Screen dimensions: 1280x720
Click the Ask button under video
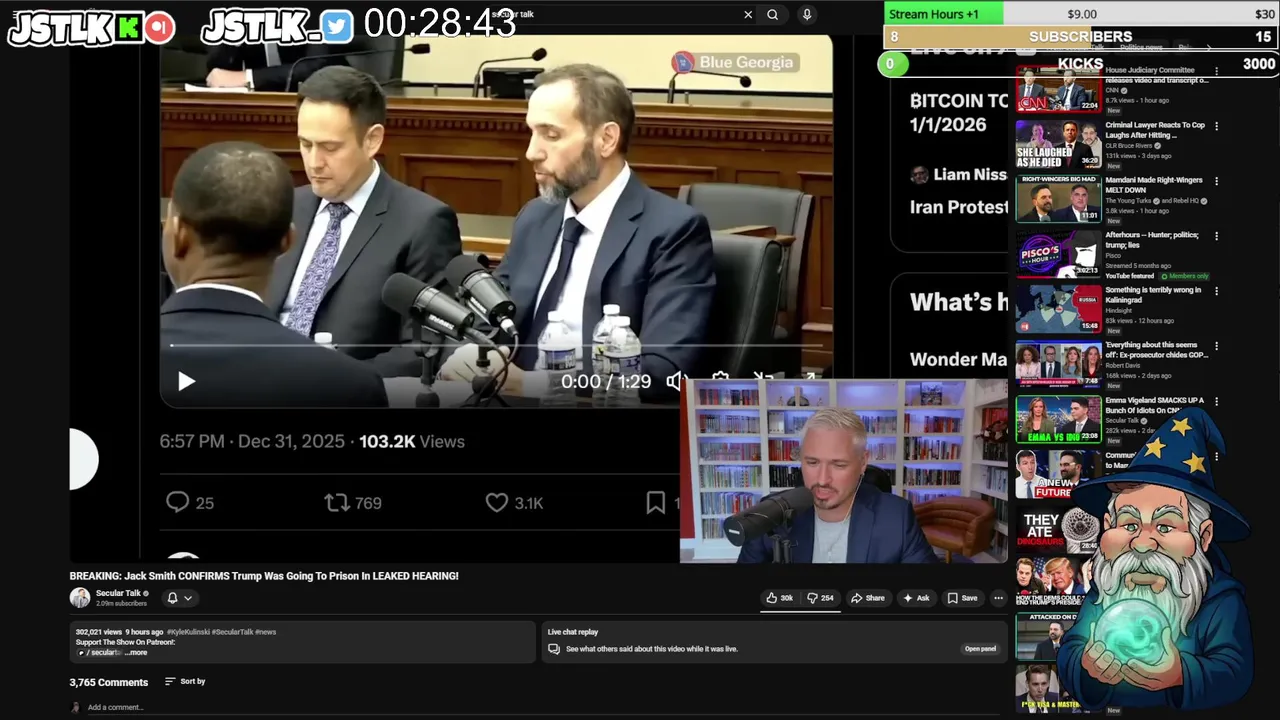point(916,598)
